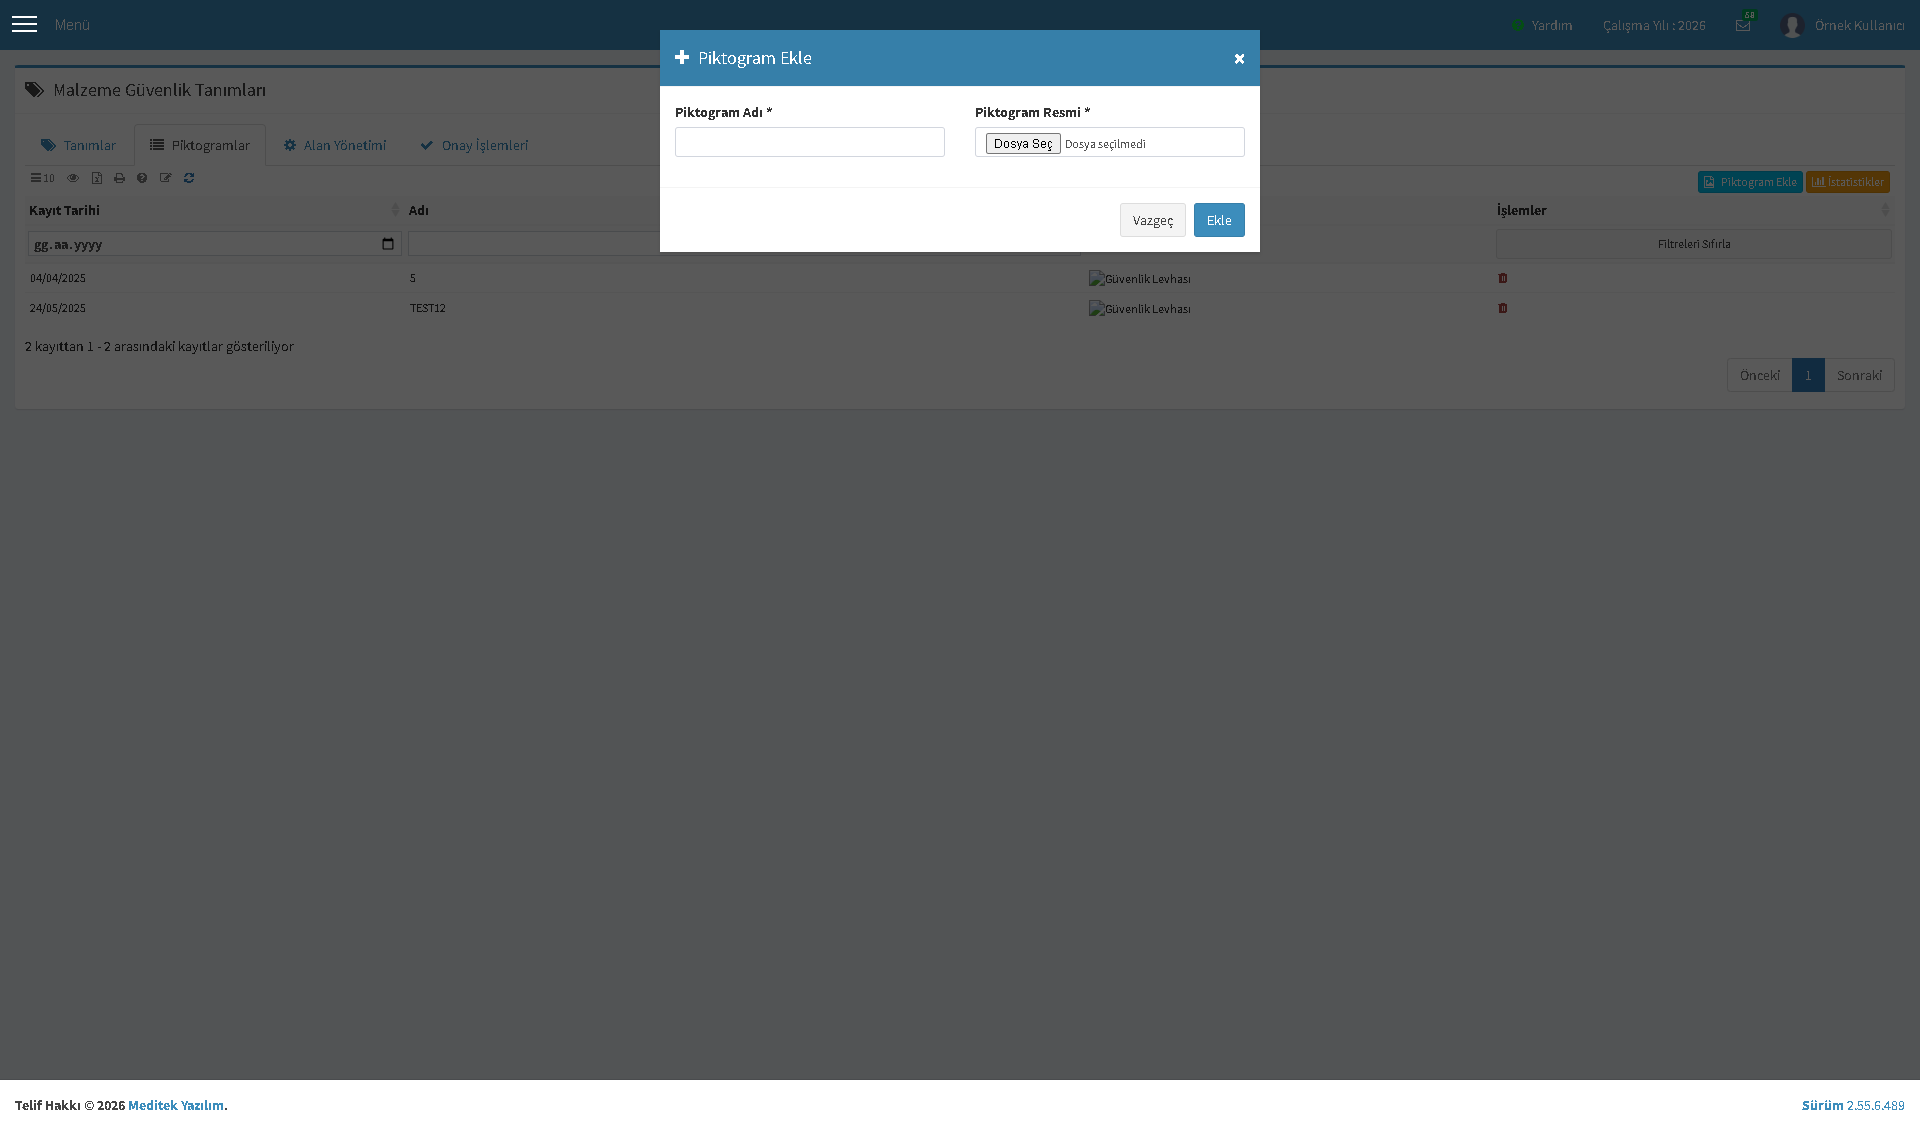This screenshot has height=1130, width=1920.
Task: Click the eye column-visibility icon in table toolbar
Action: (73, 178)
